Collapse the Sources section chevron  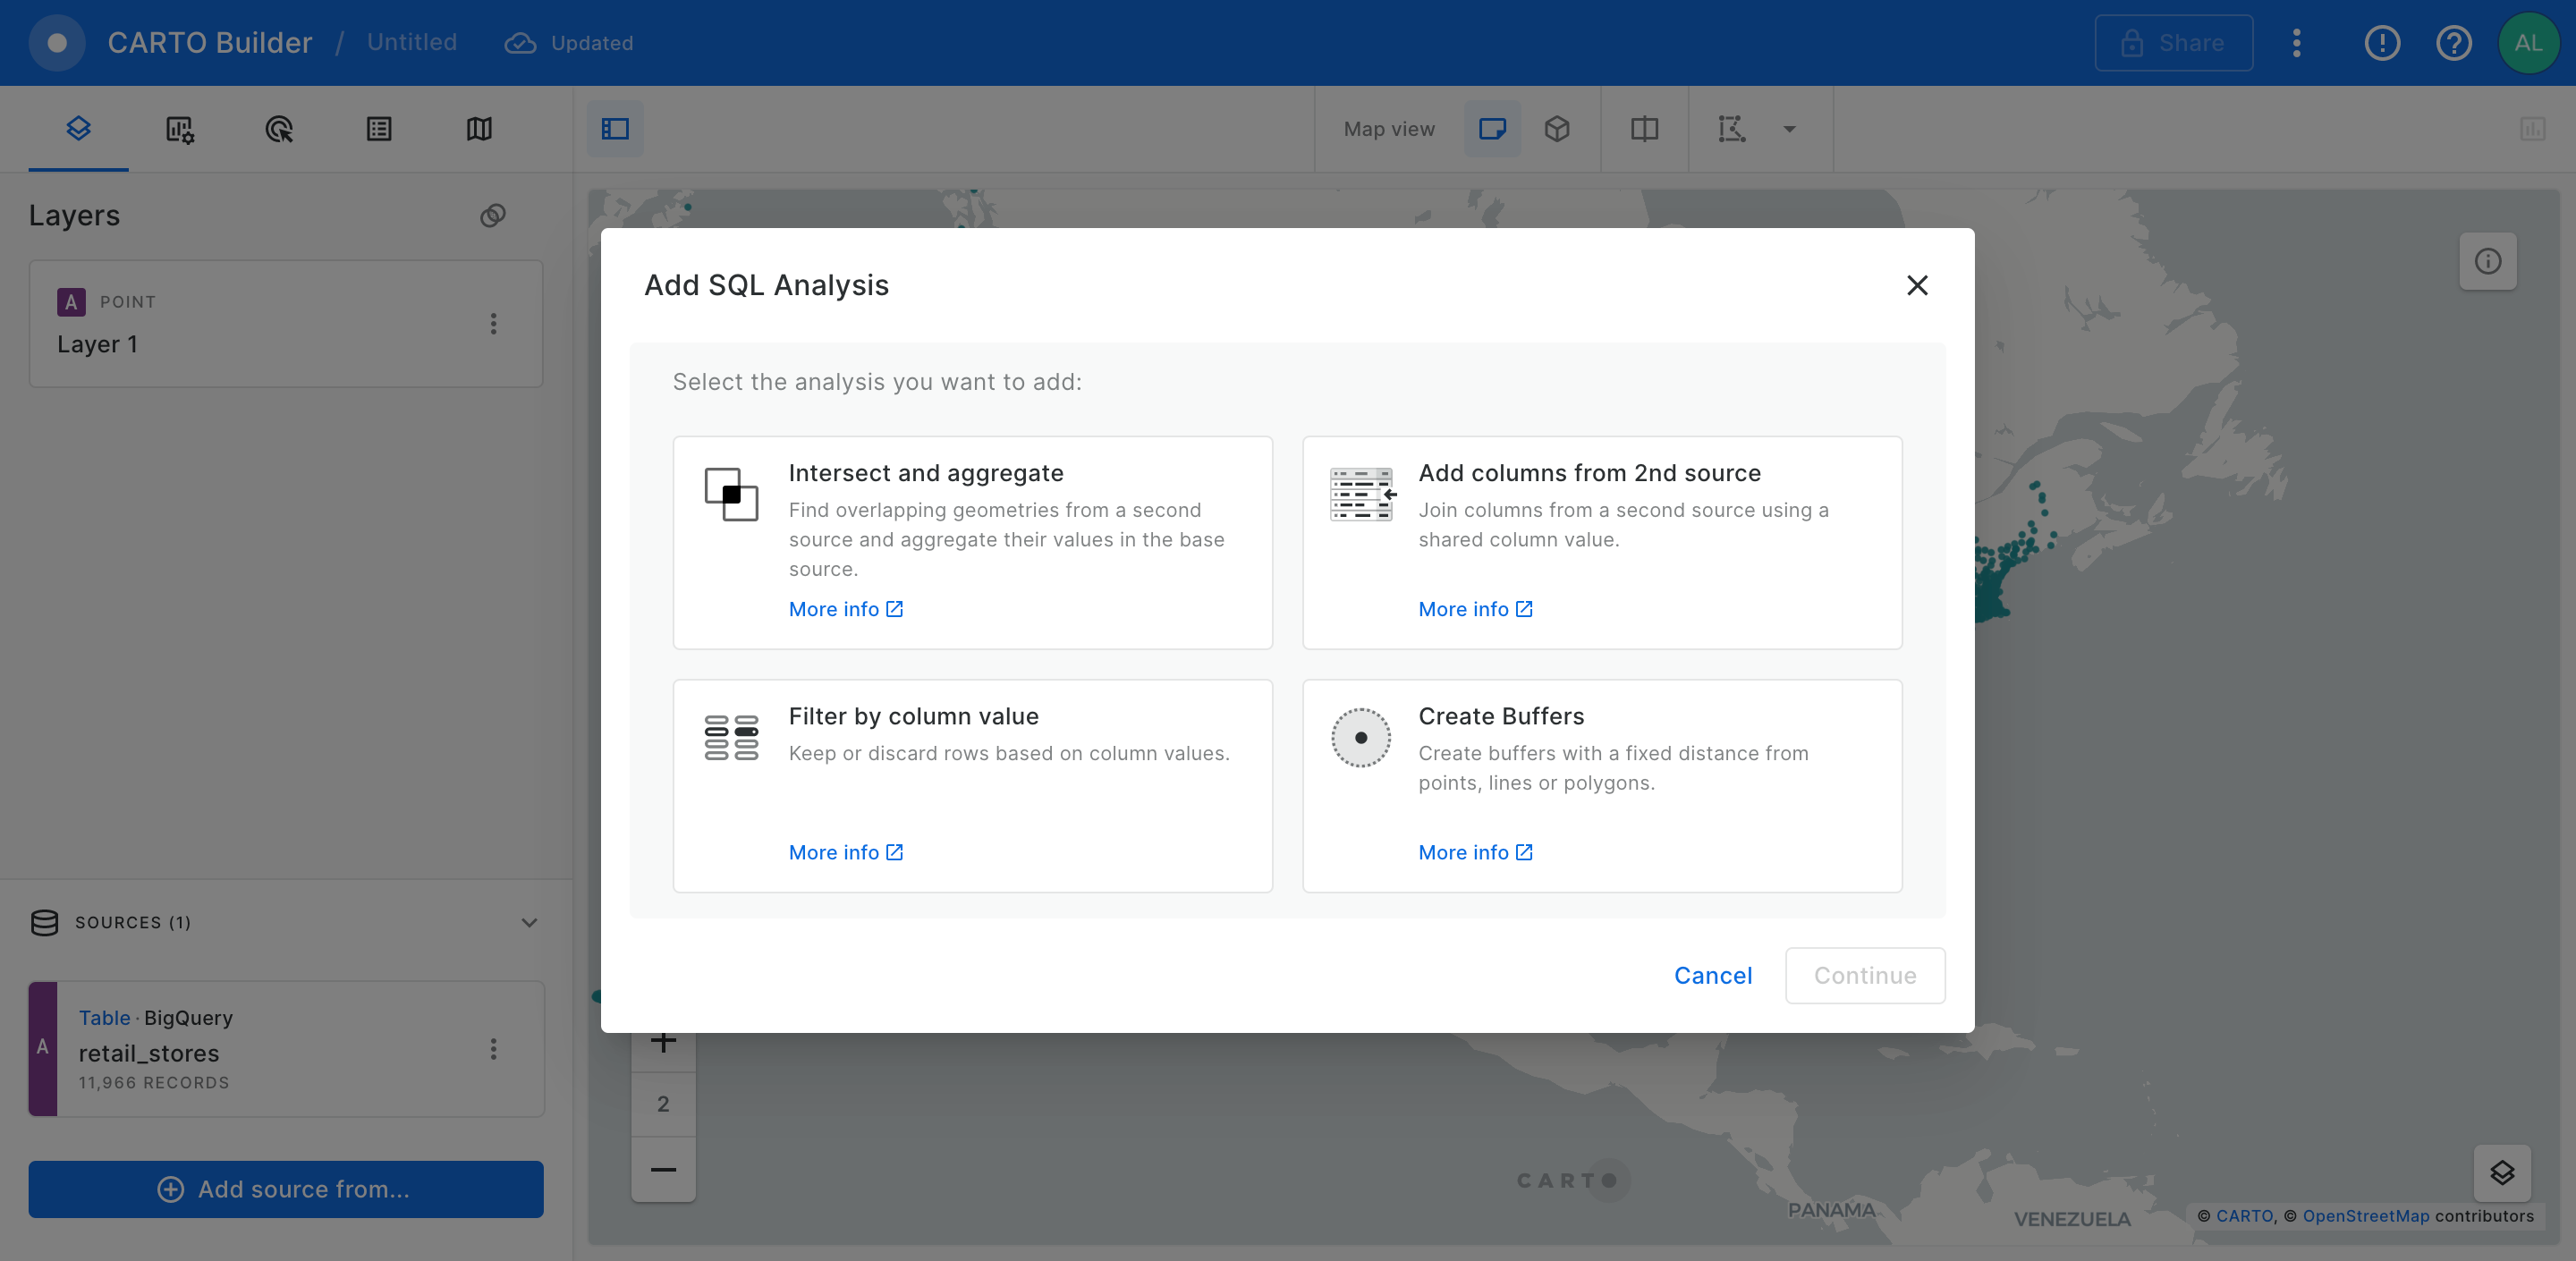click(529, 922)
